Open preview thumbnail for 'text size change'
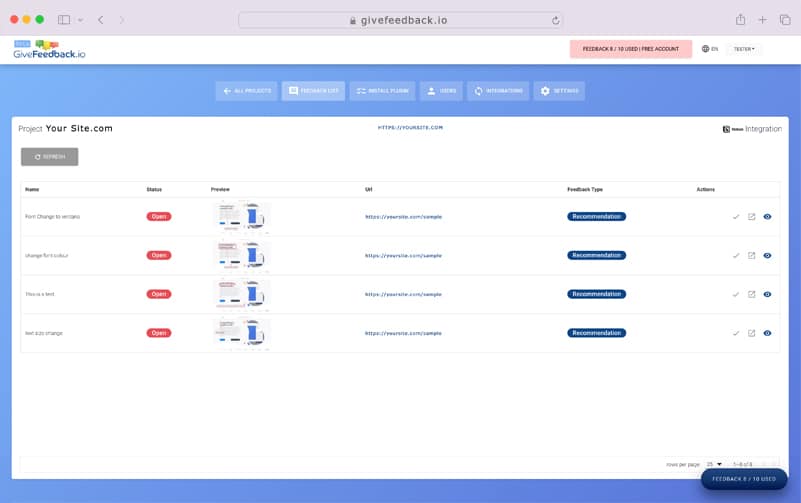This screenshot has width=801, height=503. click(242, 333)
